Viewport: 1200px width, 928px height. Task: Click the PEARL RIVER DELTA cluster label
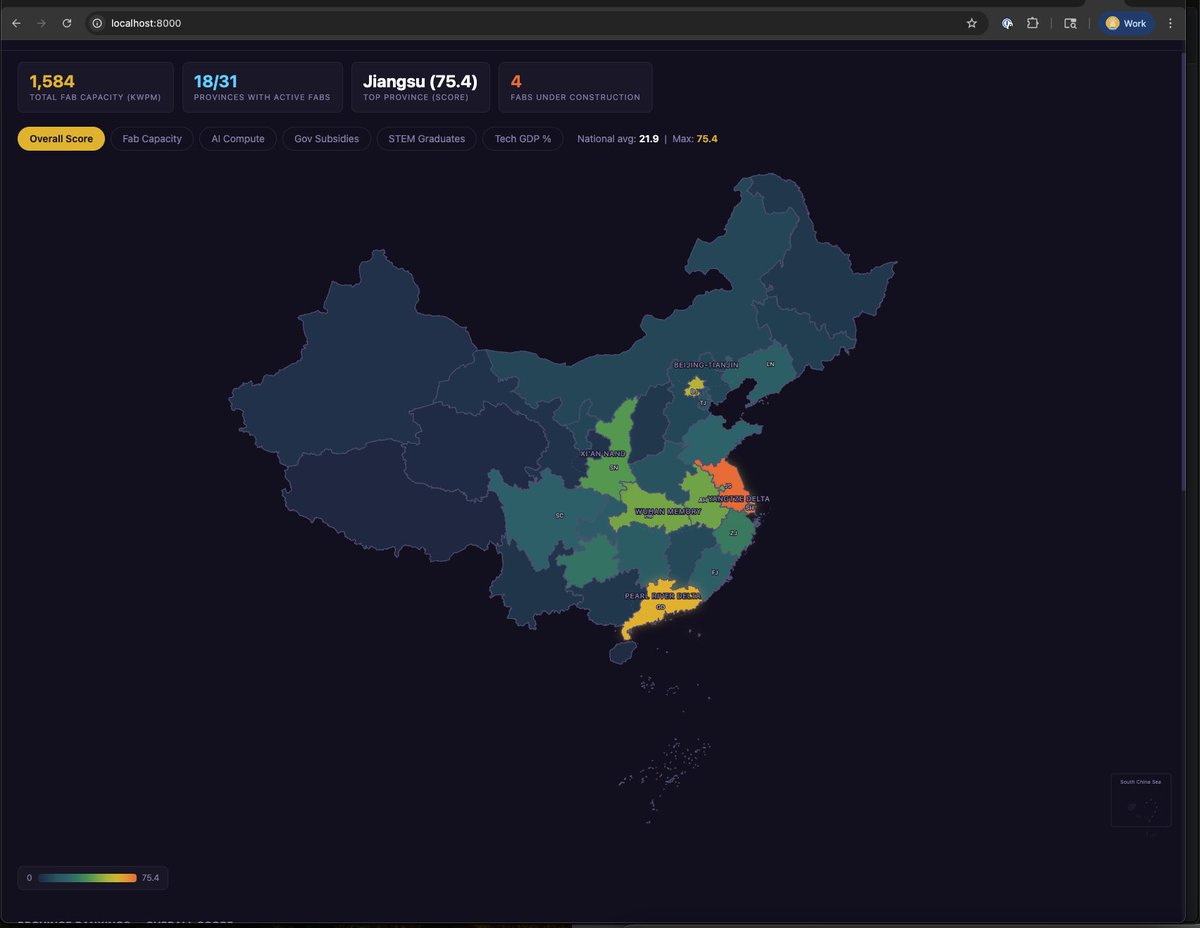tap(662, 595)
